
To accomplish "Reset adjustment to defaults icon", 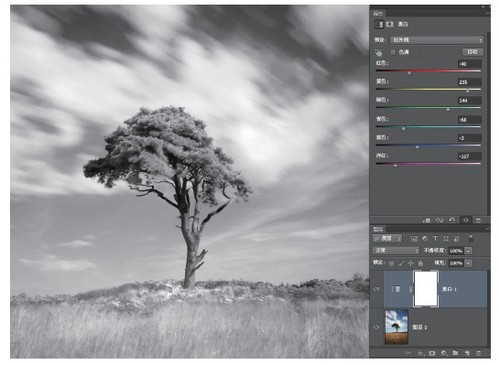I will (x=452, y=220).
